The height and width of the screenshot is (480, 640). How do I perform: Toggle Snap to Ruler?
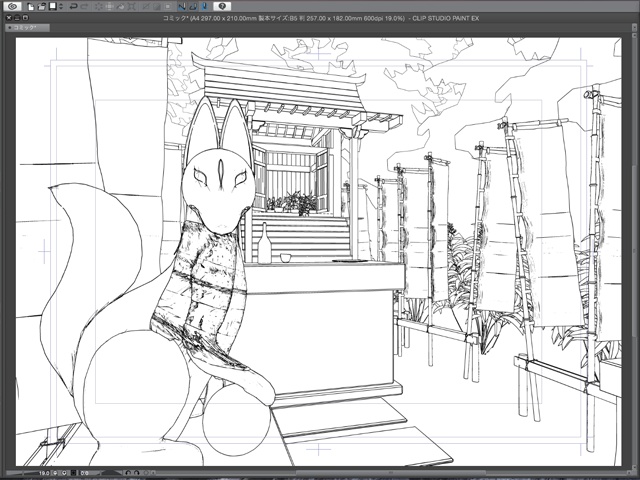[182, 6]
